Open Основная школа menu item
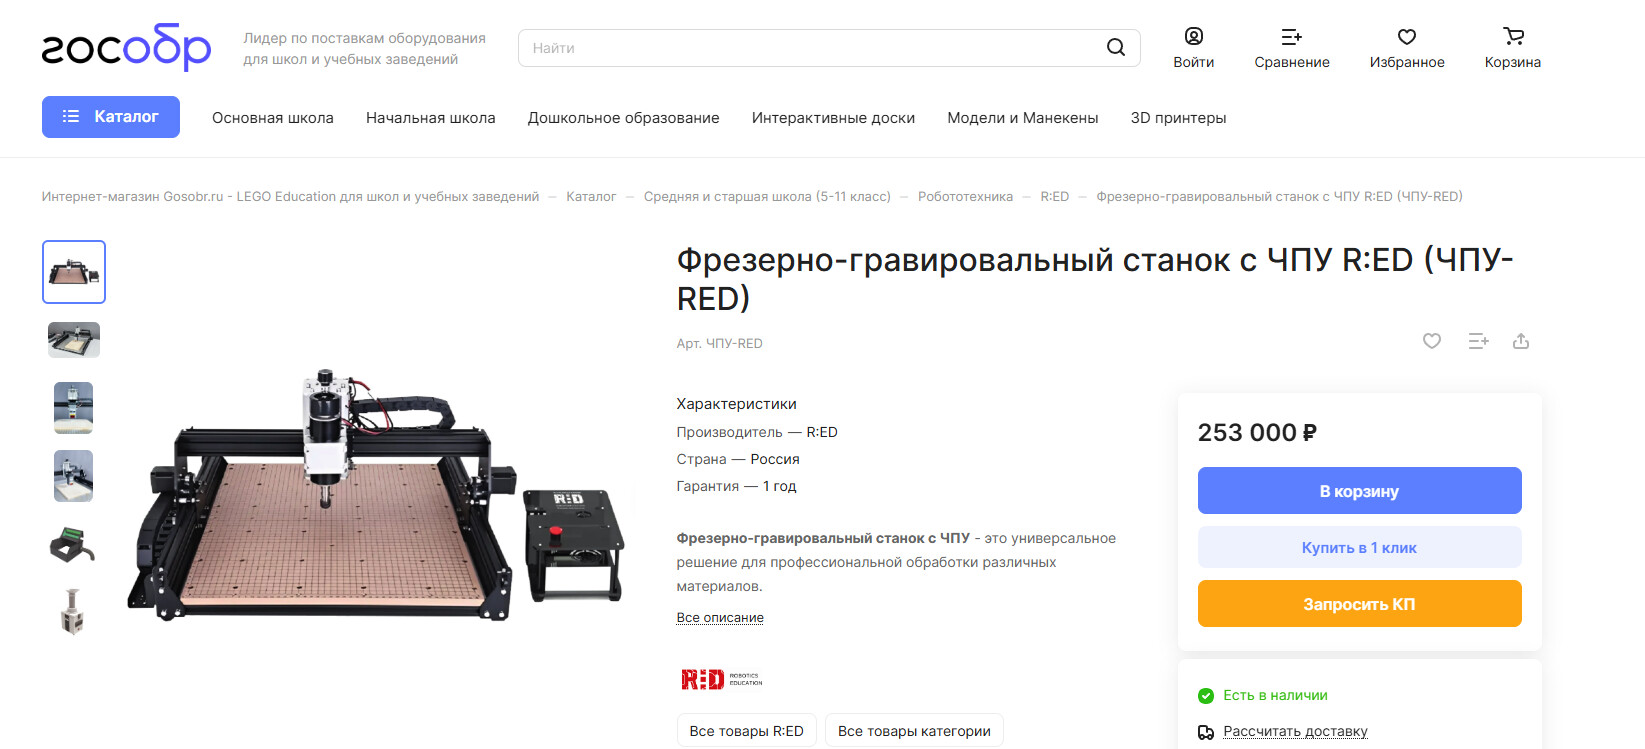 pyautogui.click(x=273, y=117)
